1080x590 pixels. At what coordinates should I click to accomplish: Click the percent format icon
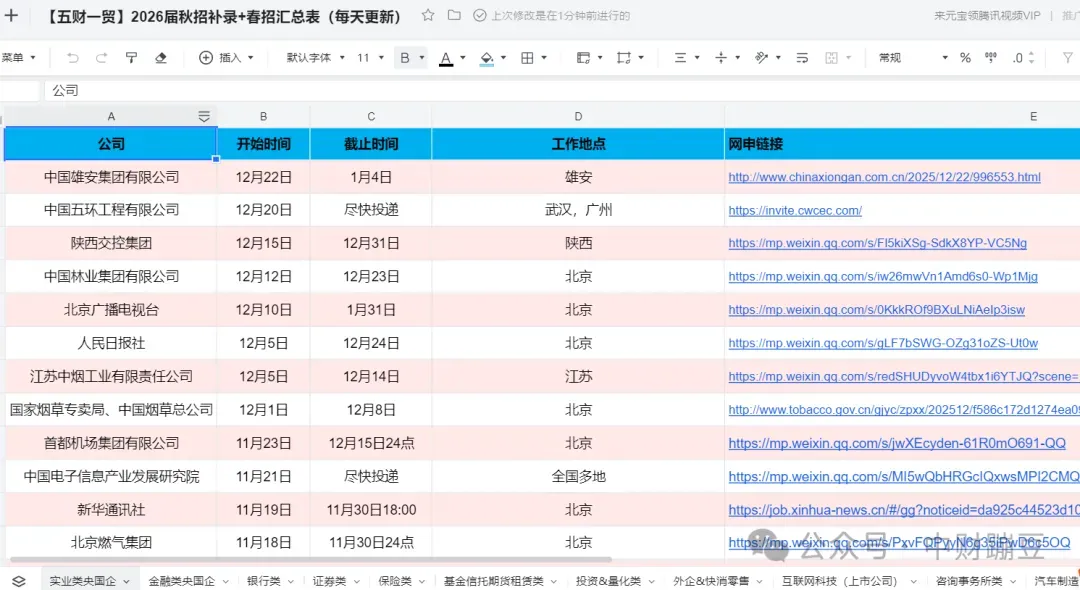coord(965,58)
